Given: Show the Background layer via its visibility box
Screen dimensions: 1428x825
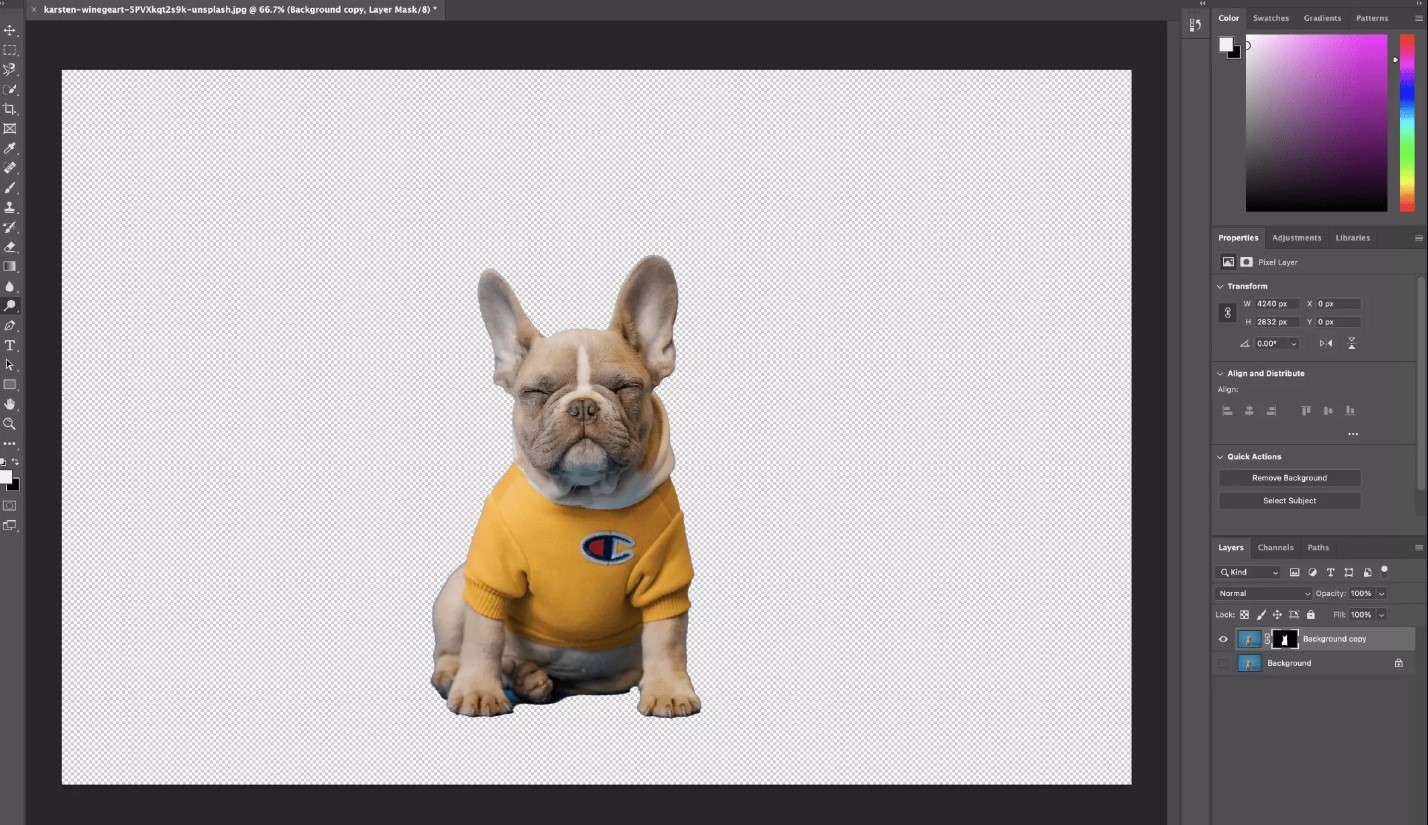Looking at the screenshot, I should [1223, 663].
